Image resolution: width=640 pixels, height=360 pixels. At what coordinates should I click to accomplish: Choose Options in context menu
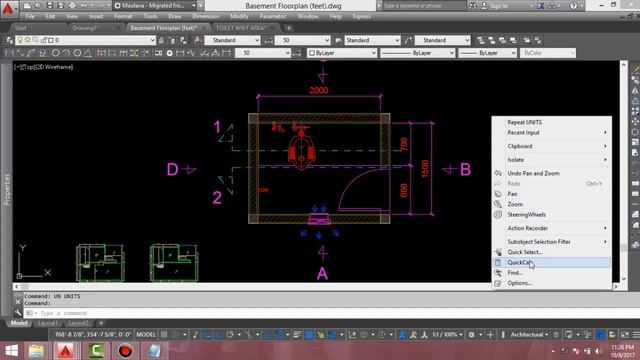coord(551,283)
